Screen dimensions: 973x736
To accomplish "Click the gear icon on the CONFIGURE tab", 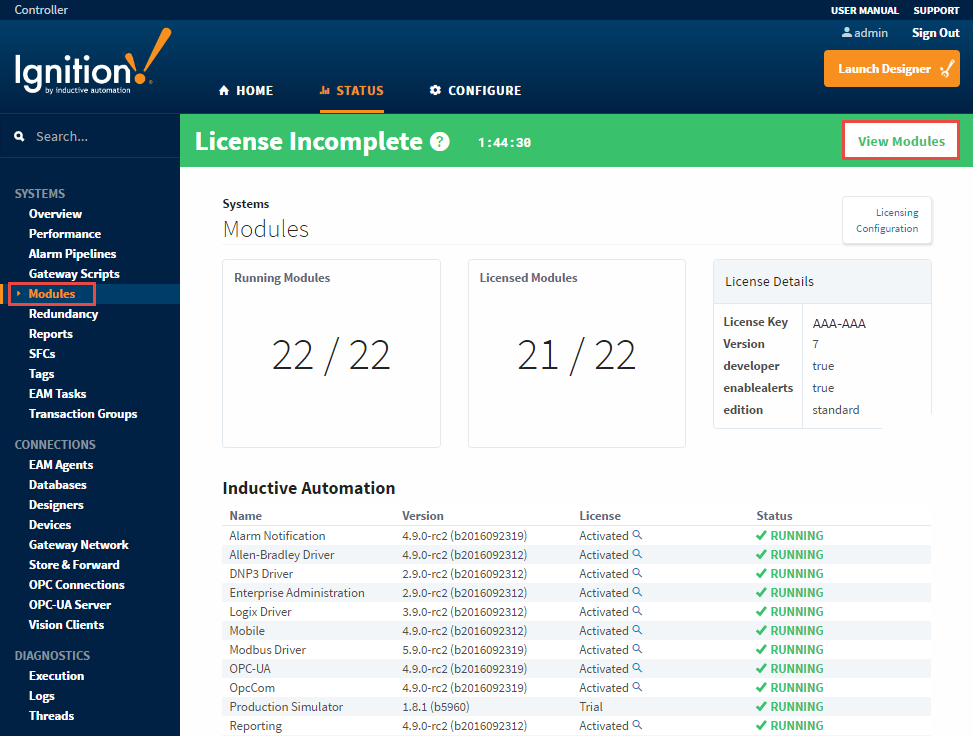I will (x=434, y=90).
